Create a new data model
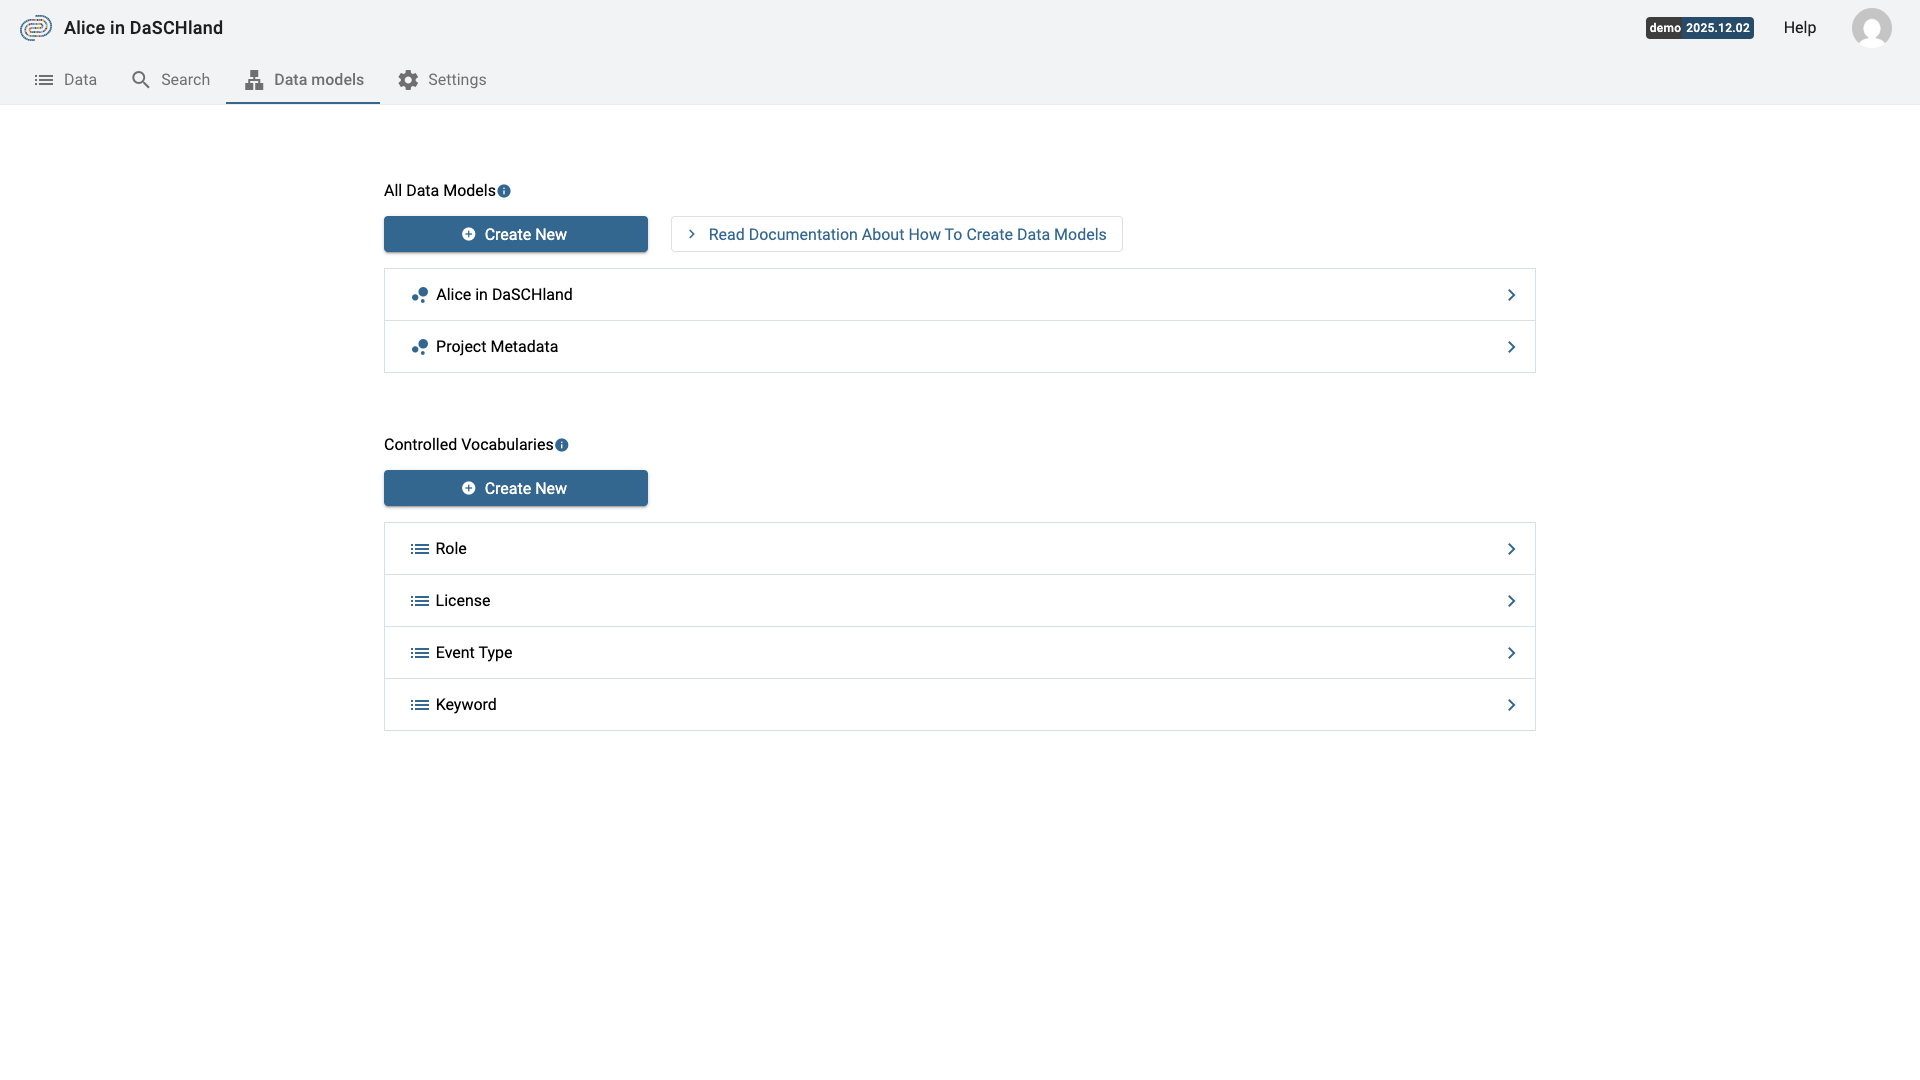The image size is (1920, 1080). pyautogui.click(x=515, y=234)
